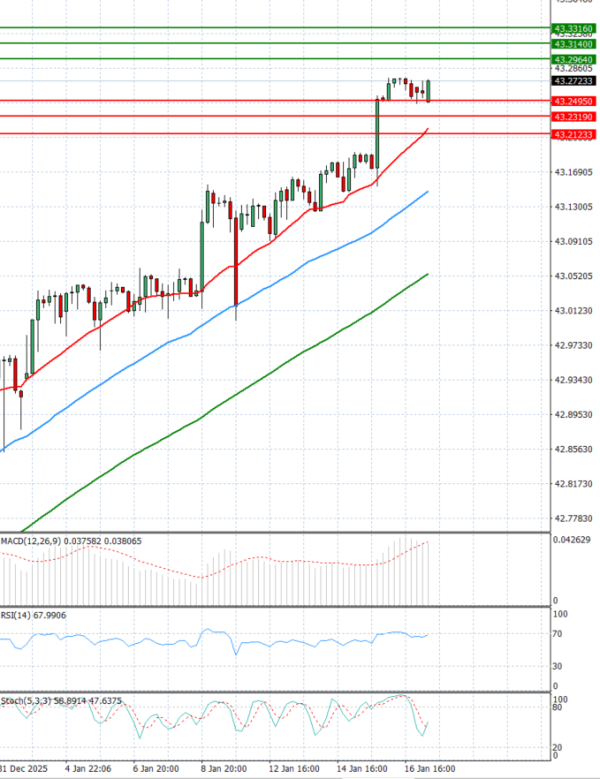Click the 43.24950 red support label
This screenshot has width=600, height=779.
tap(573, 102)
